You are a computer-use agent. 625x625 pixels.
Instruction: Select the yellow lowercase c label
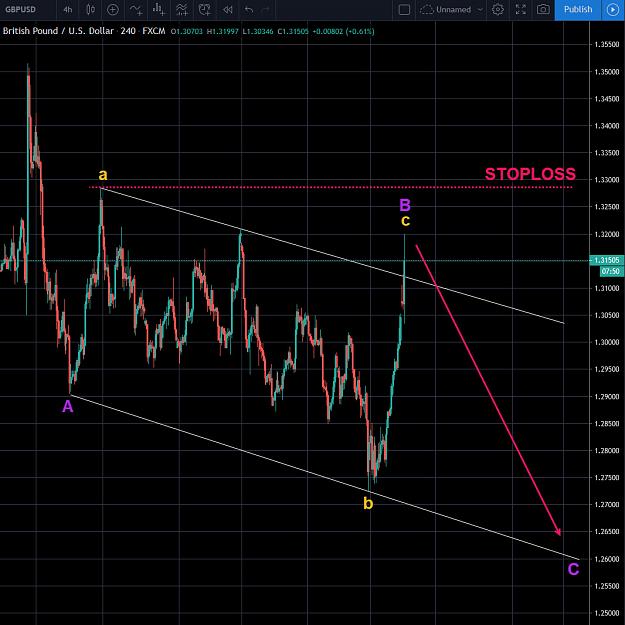tap(405, 220)
